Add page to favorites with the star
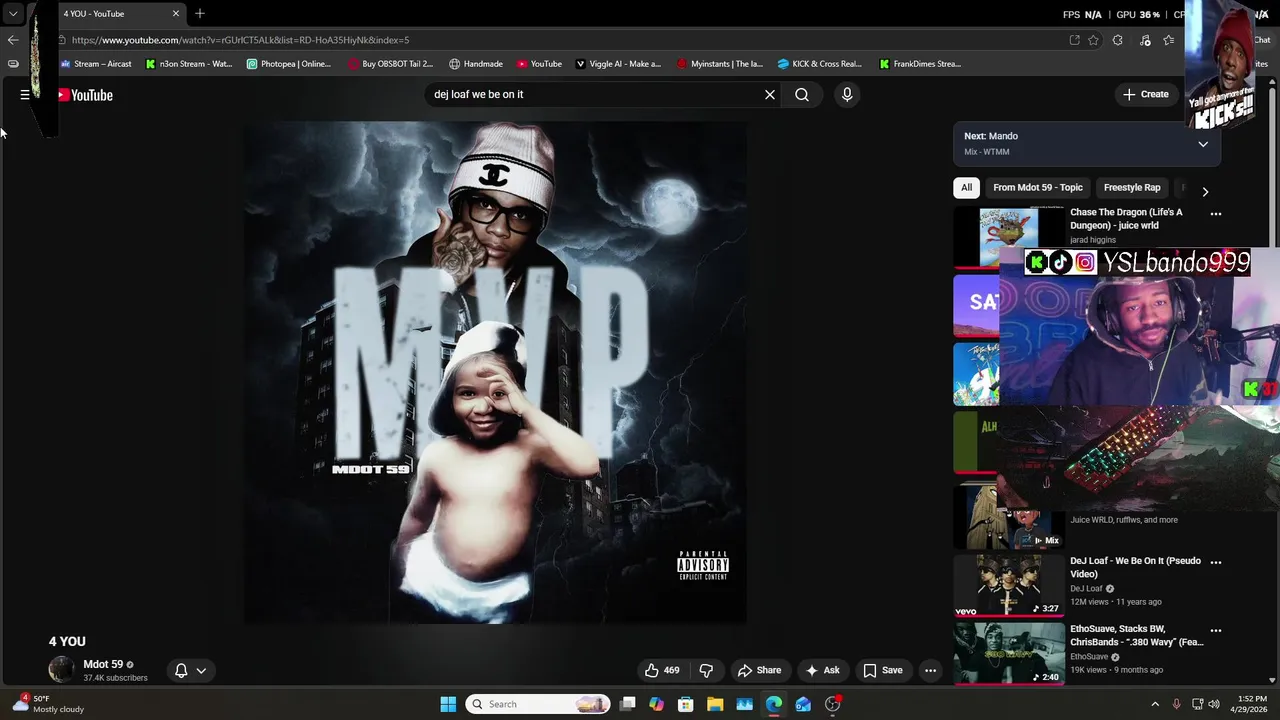The image size is (1280, 720). click(1093, 40)
